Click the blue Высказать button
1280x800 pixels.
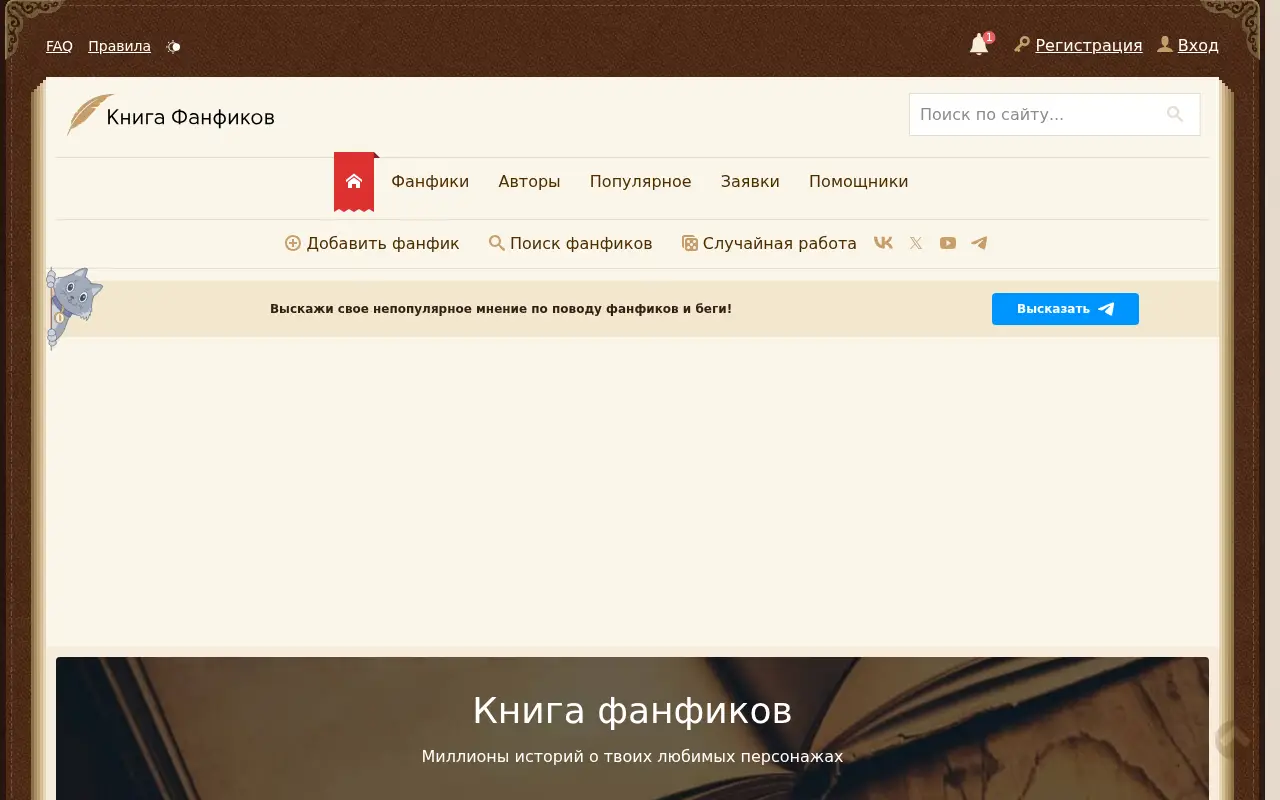point(1065,309)
